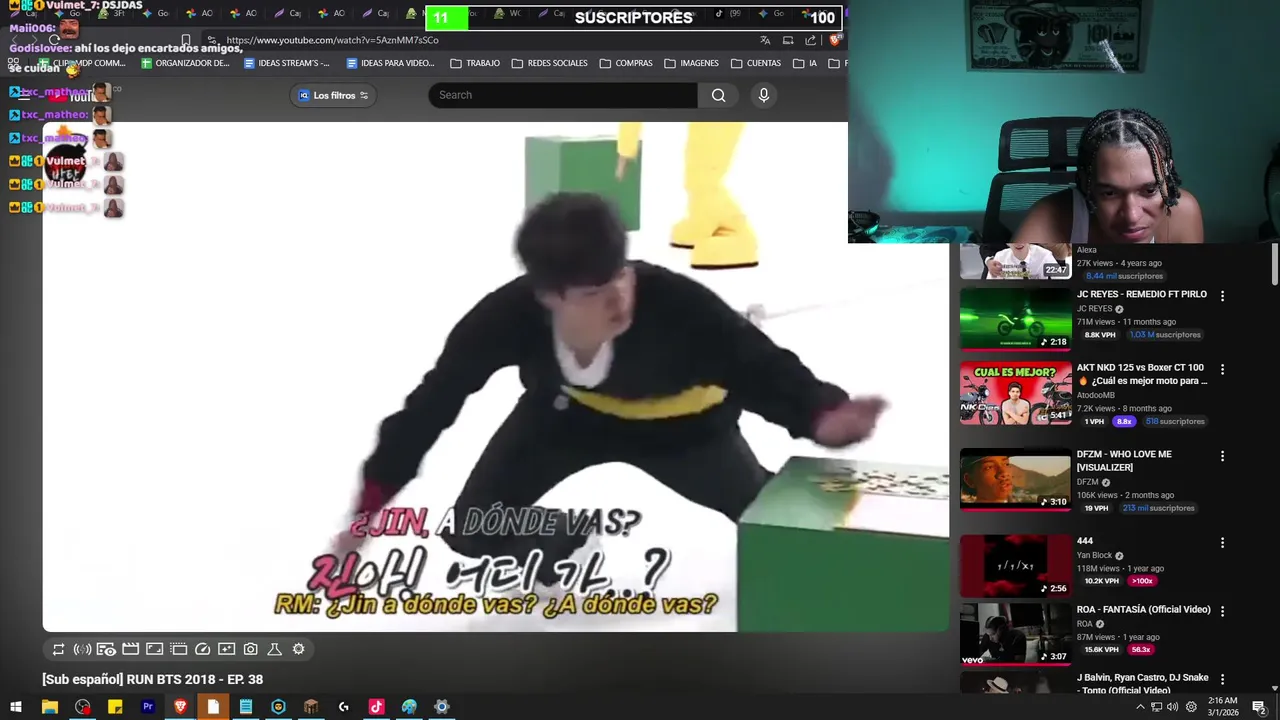Open JC REYES - REMEDIO FT PIRLO thumbnail
The height and width of the screenshot is (720, 1280).
1015,319
